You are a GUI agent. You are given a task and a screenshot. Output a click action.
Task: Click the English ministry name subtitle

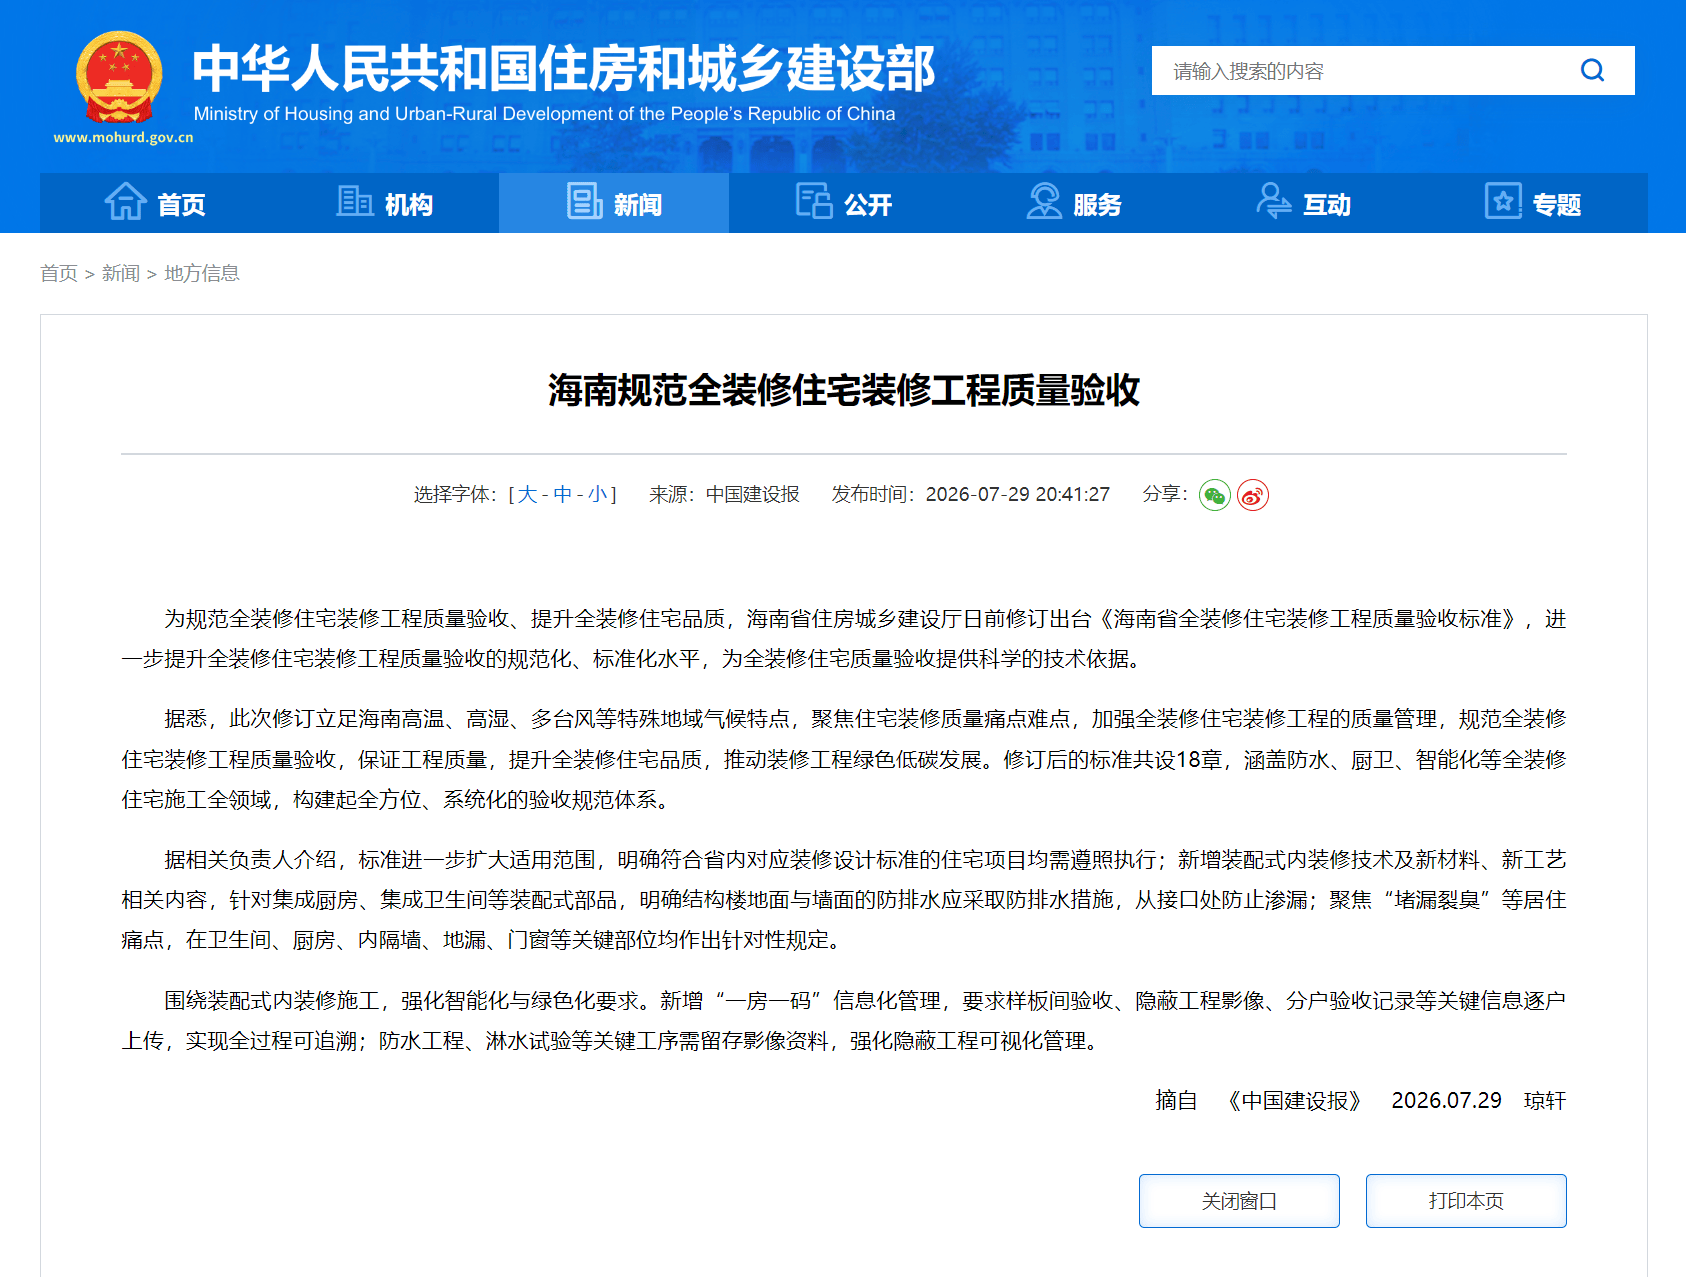click(544, 114)
